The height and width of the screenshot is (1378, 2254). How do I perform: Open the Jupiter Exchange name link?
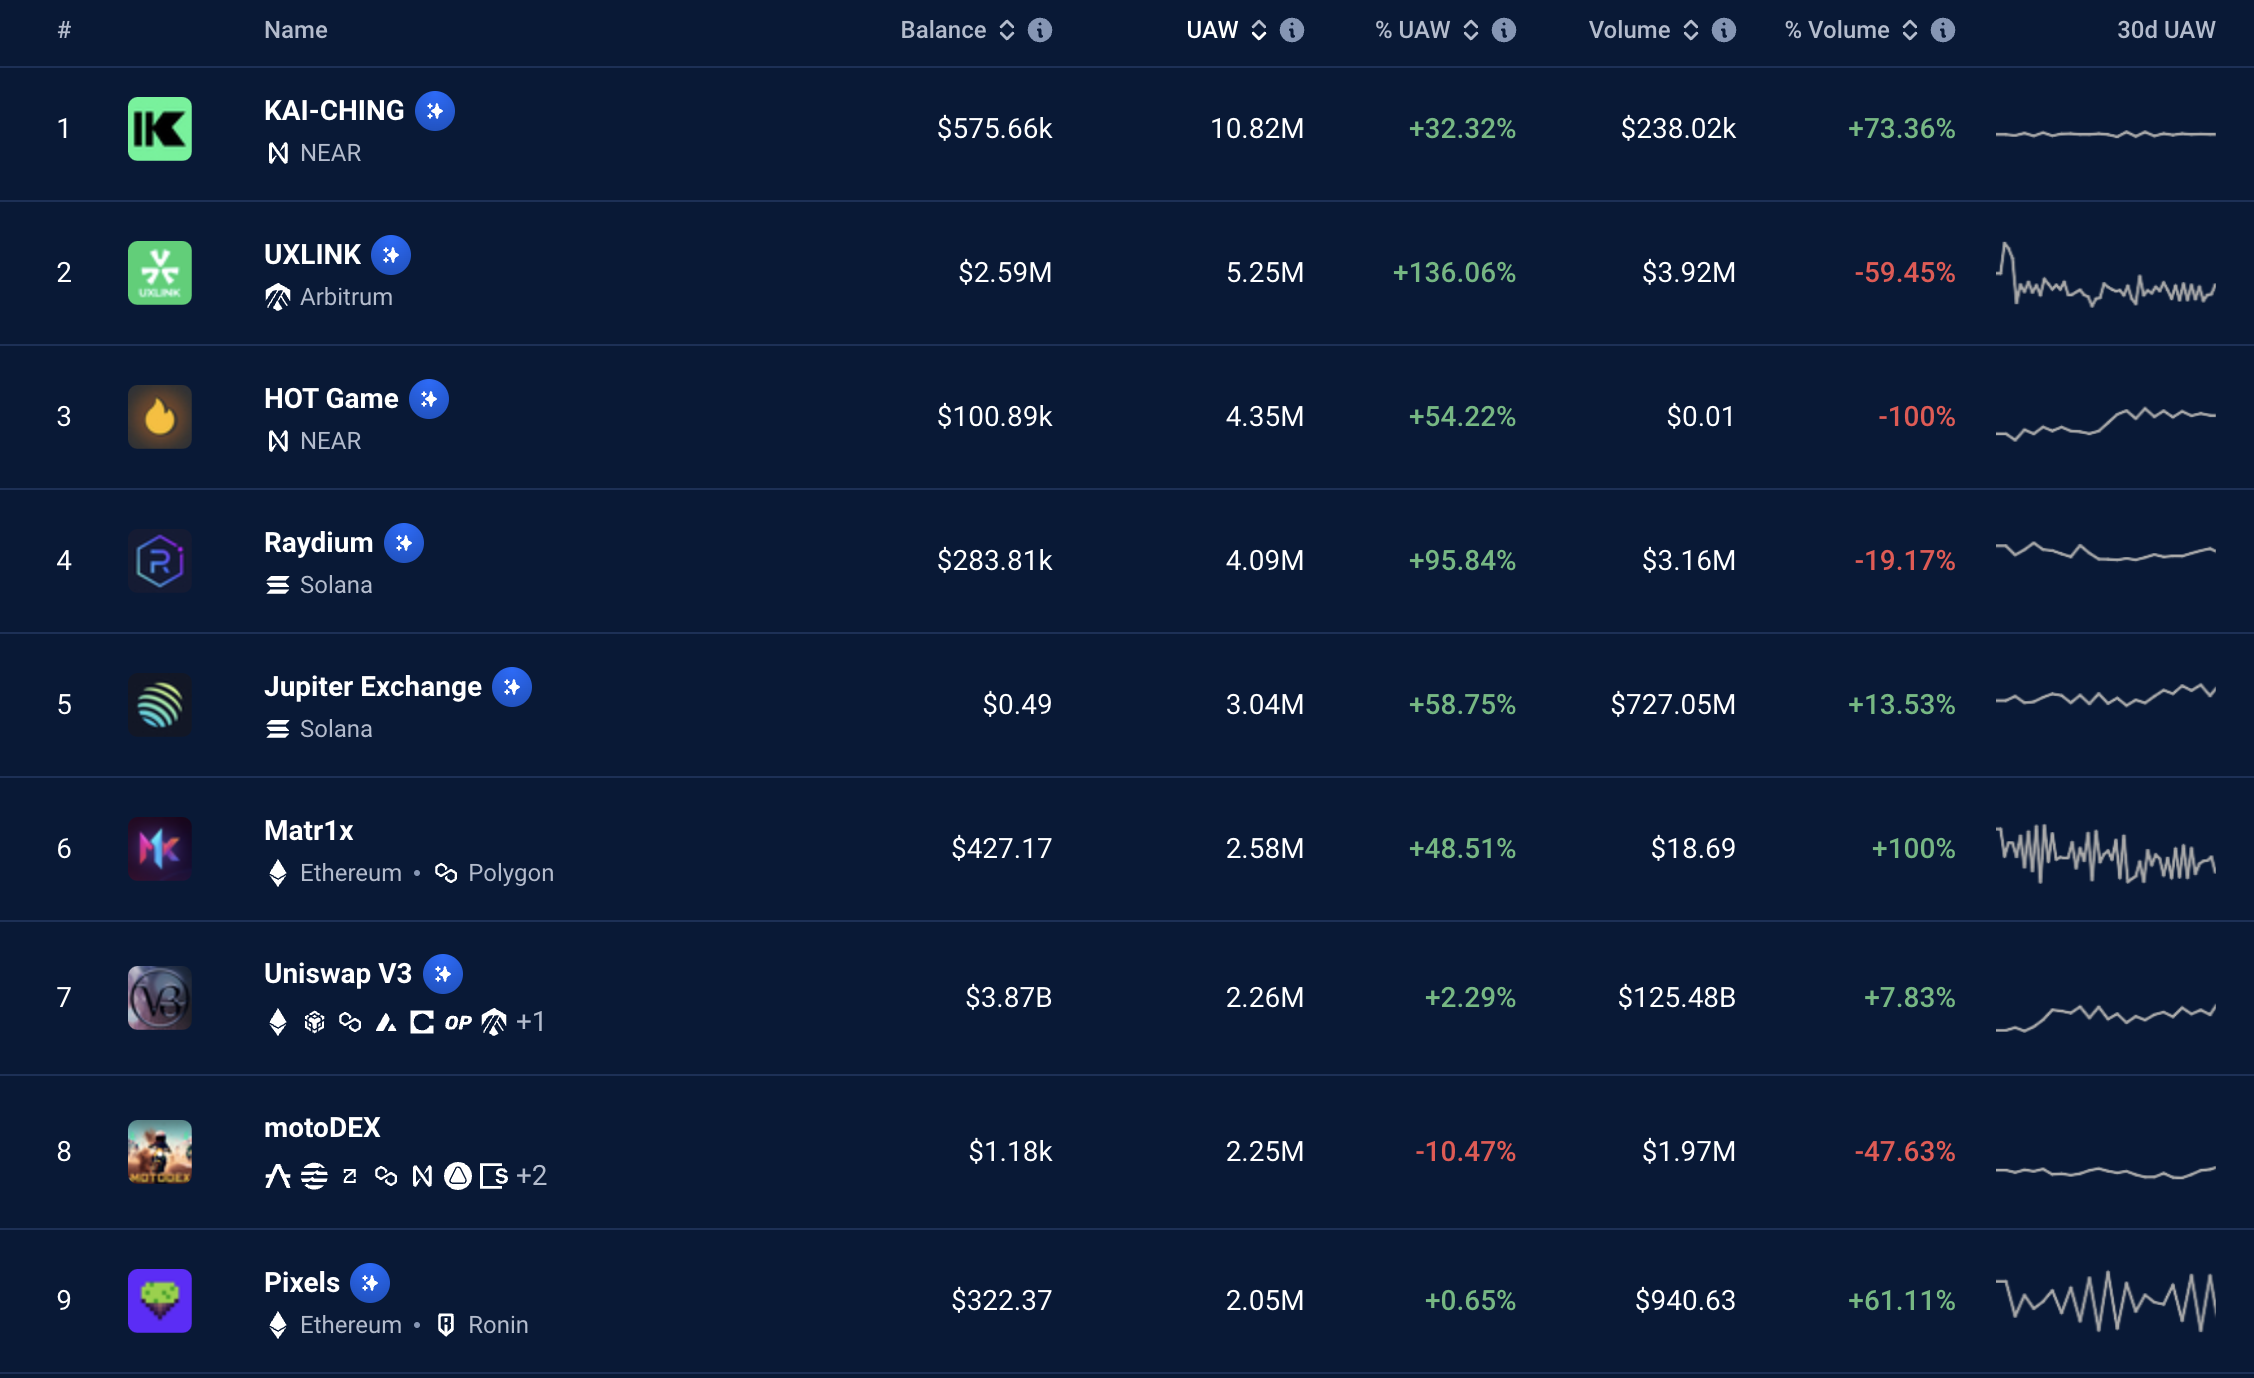(372, 687)
